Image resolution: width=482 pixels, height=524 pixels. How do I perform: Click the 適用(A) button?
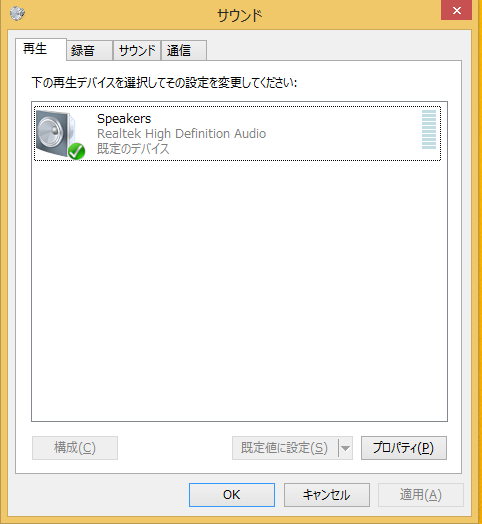tap(421, 495)
